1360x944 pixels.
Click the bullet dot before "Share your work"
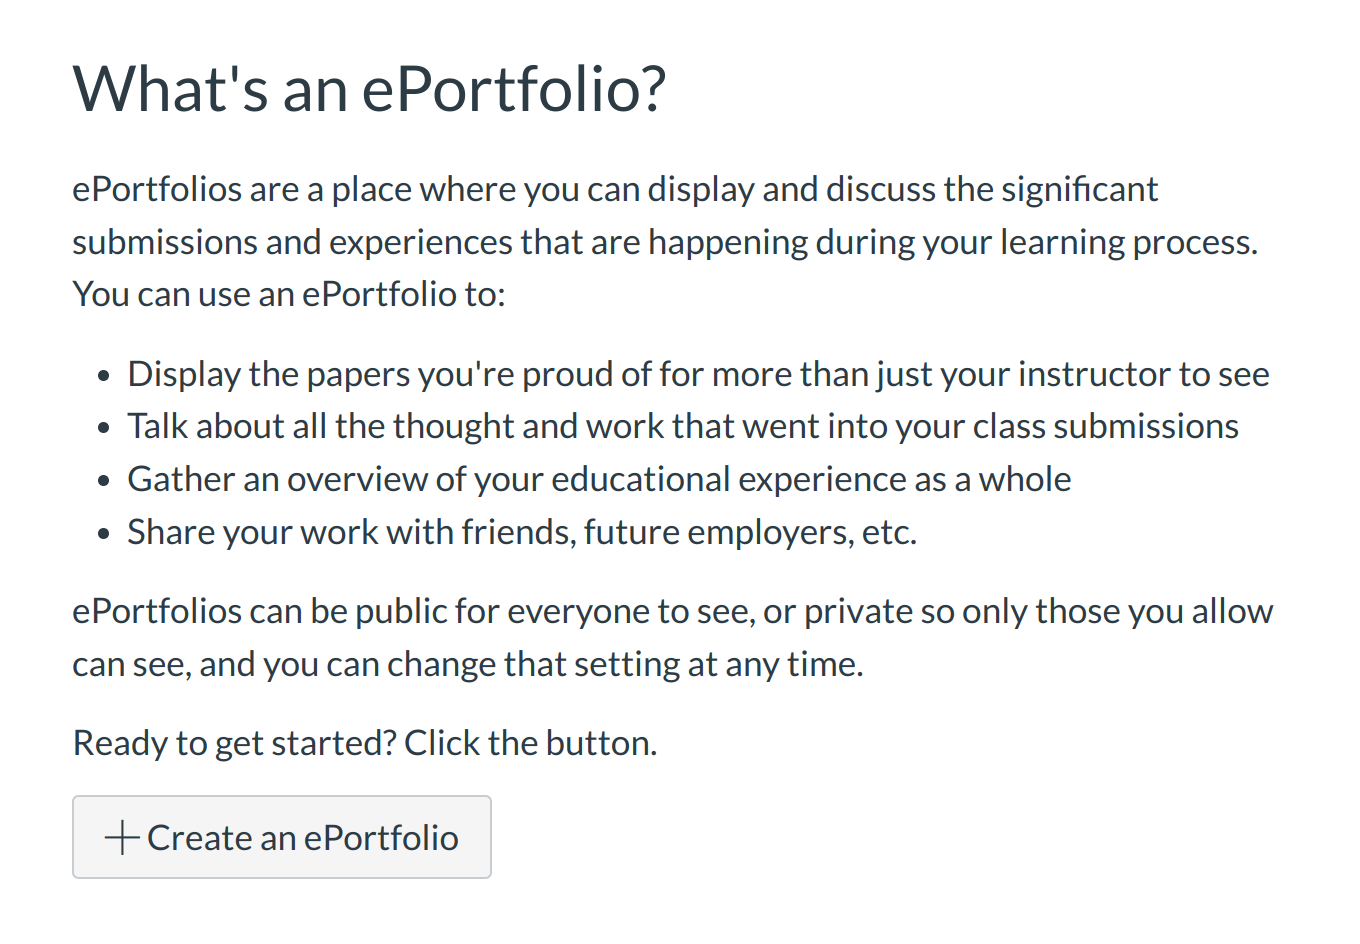104,535
